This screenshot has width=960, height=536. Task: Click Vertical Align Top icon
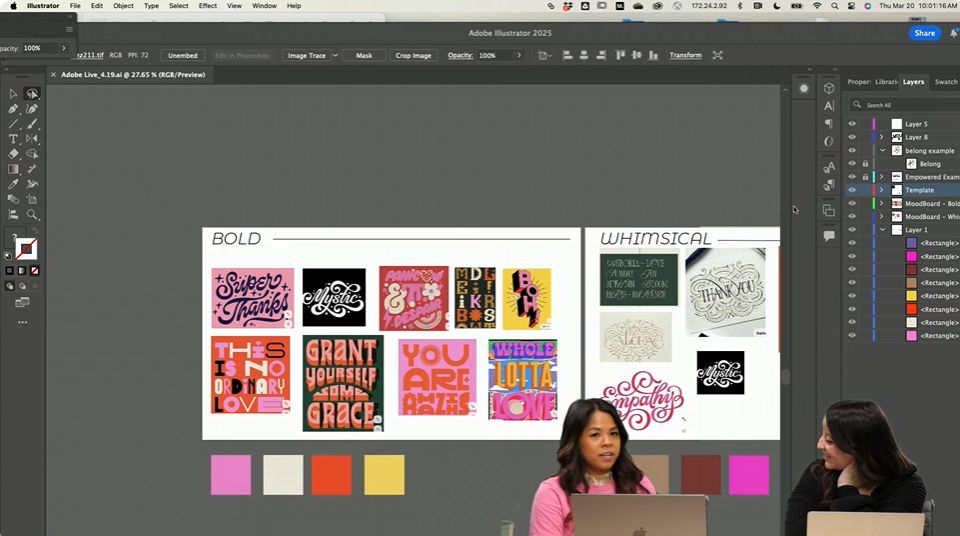620,55
